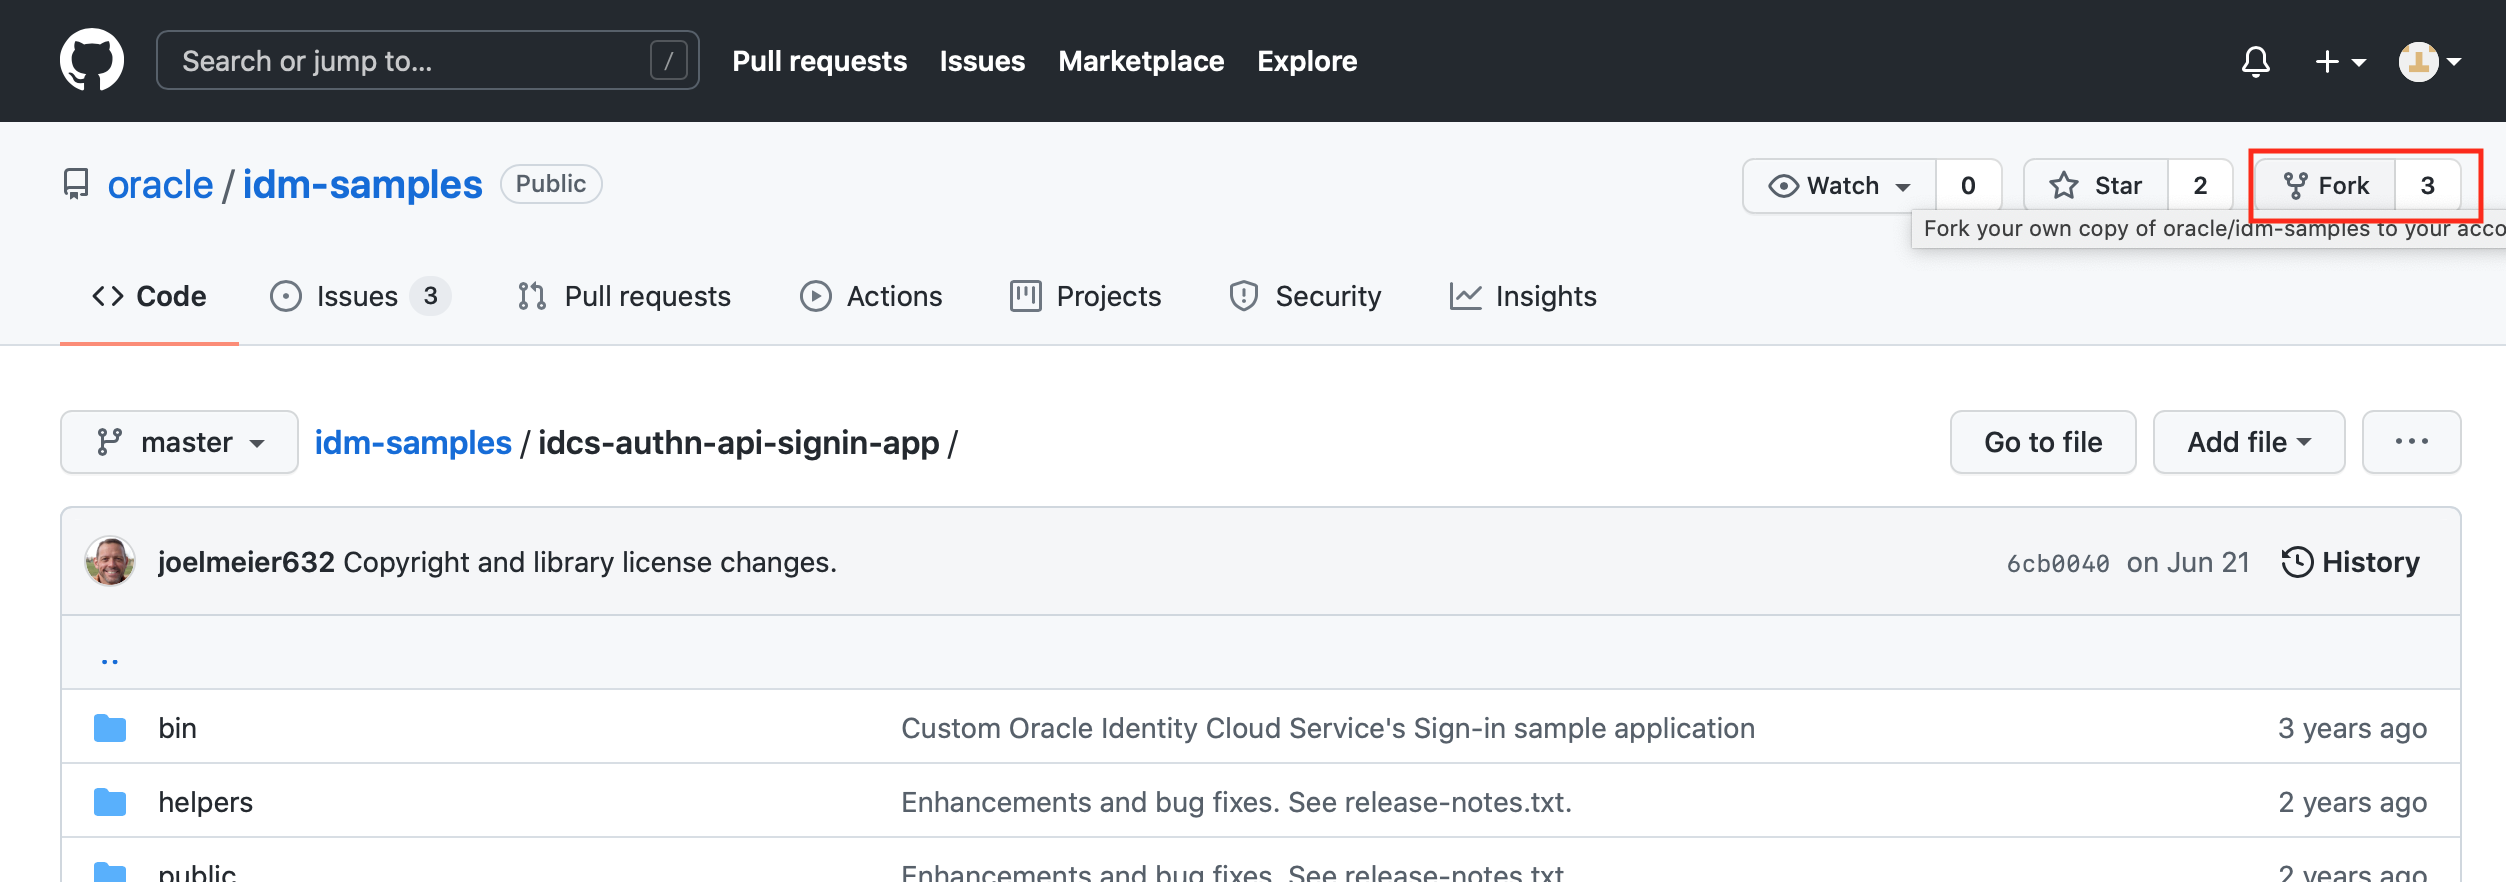The height and width of the screenshot is (882, 2506).
Task: Click the History clock icon
Action: pyautogui.click(x=2297, y=562)
